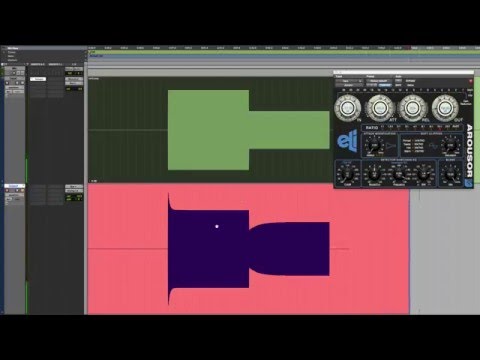480x360 pixels.
Task: Click the OUT output knob on Arousor
Action: click(x=445, y=108)
